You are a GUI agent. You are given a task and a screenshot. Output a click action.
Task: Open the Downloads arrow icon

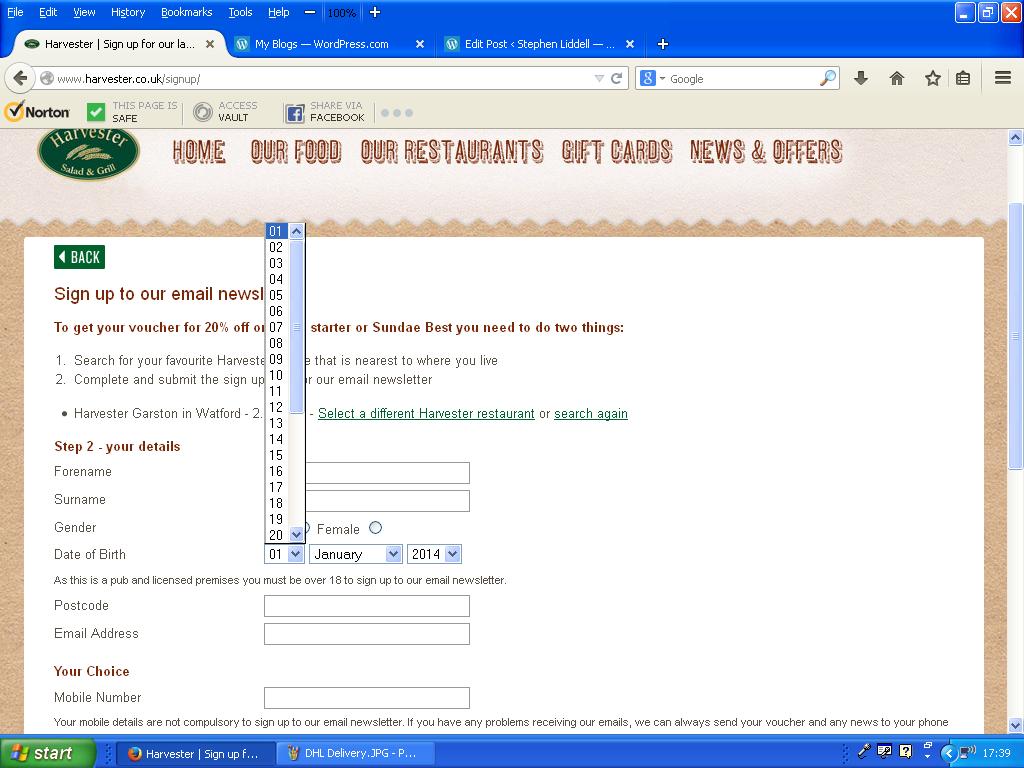coord(860,78)
